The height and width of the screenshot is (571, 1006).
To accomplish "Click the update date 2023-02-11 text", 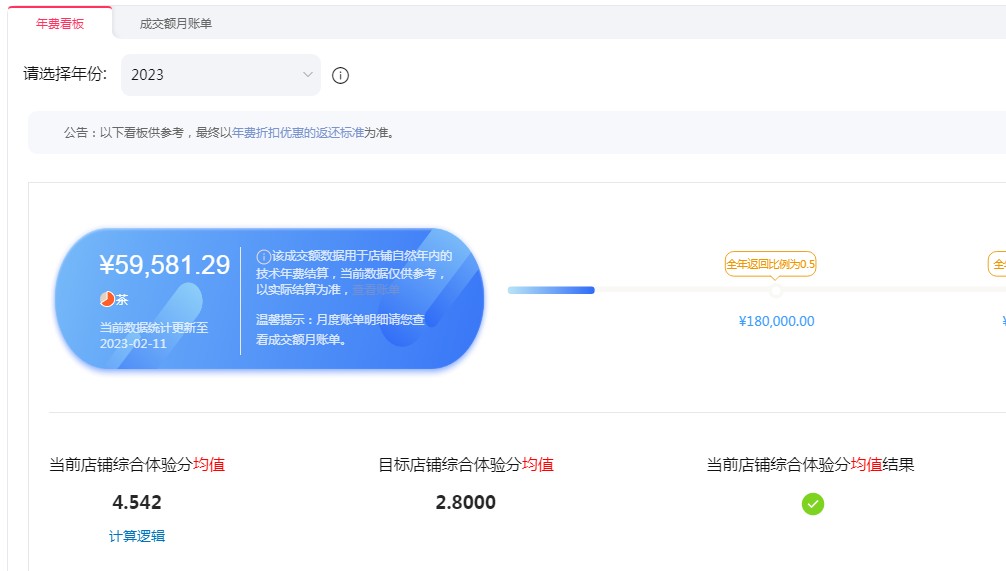I will pyautogui.click(x=133, y=344).
